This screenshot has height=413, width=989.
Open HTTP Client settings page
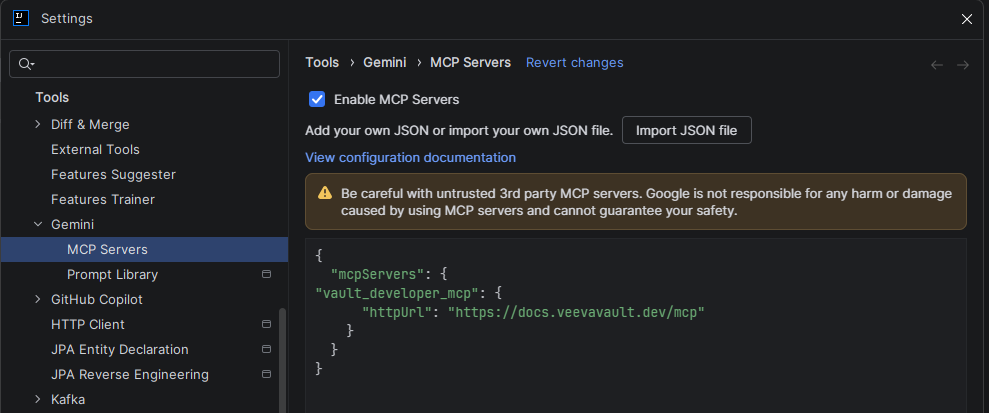click(x=88, y=324)
